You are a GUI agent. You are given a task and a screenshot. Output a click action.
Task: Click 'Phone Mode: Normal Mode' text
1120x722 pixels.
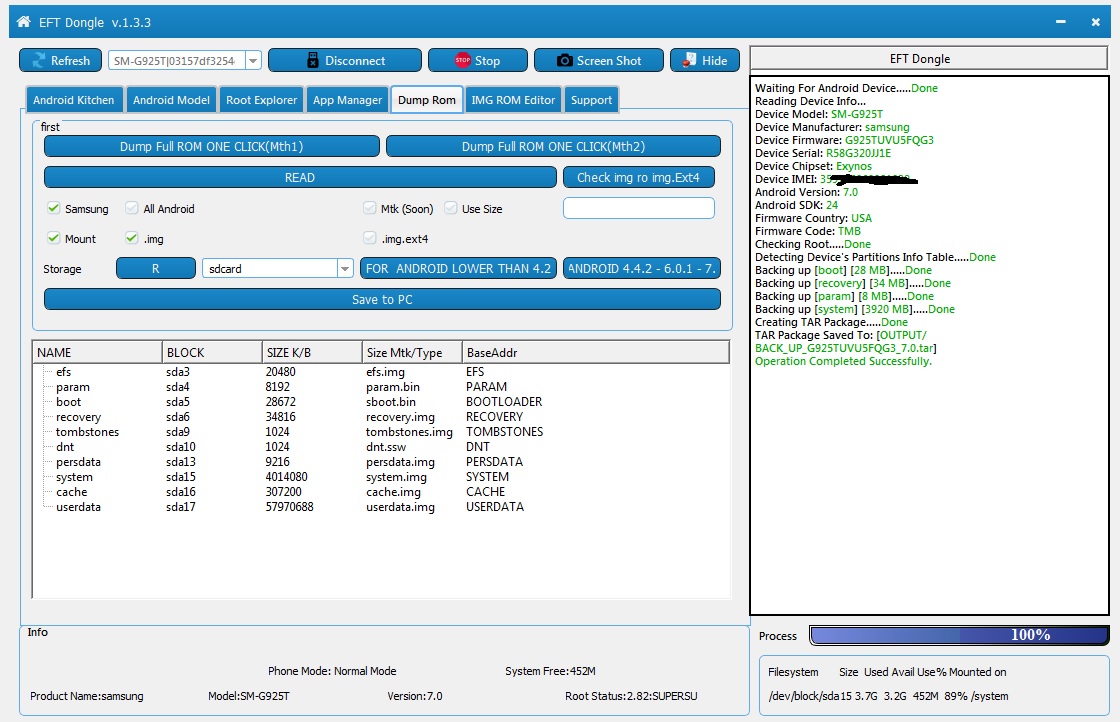click(x=331, y=671)
